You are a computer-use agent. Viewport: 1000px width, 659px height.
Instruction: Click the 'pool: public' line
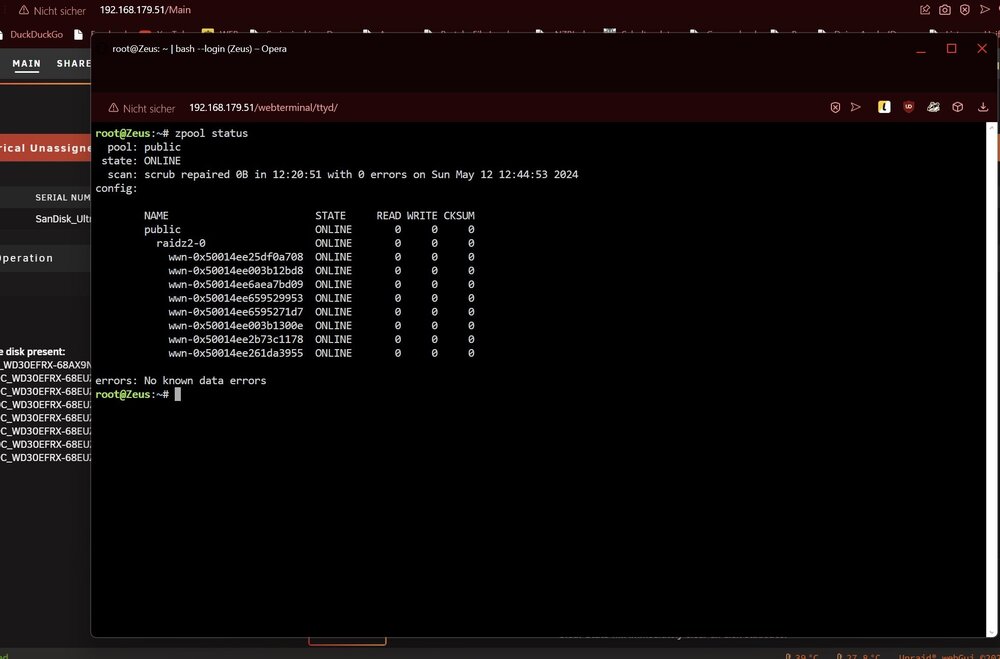click(x=144, y=147)
